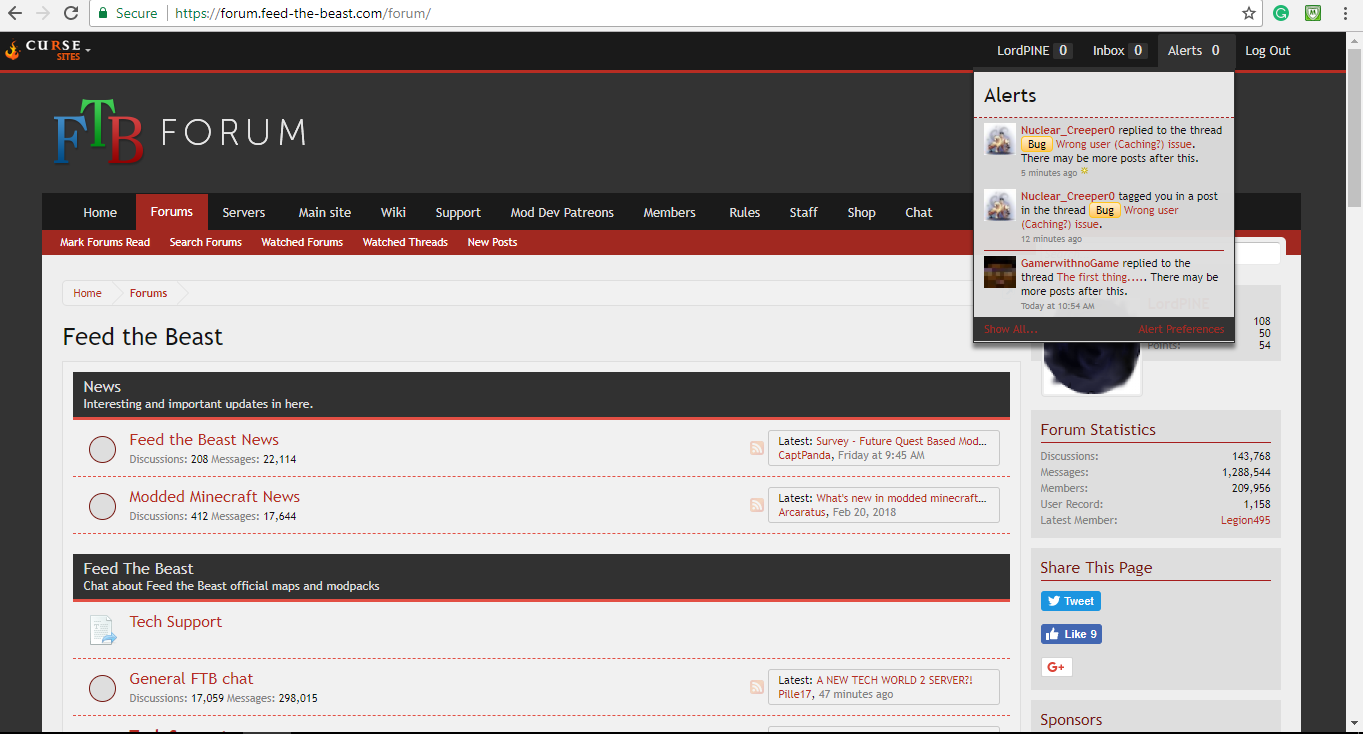Open the LordPINE account menu
Image resolution: width=1363 pixels, height=734 pixels.
(1033, 51)
